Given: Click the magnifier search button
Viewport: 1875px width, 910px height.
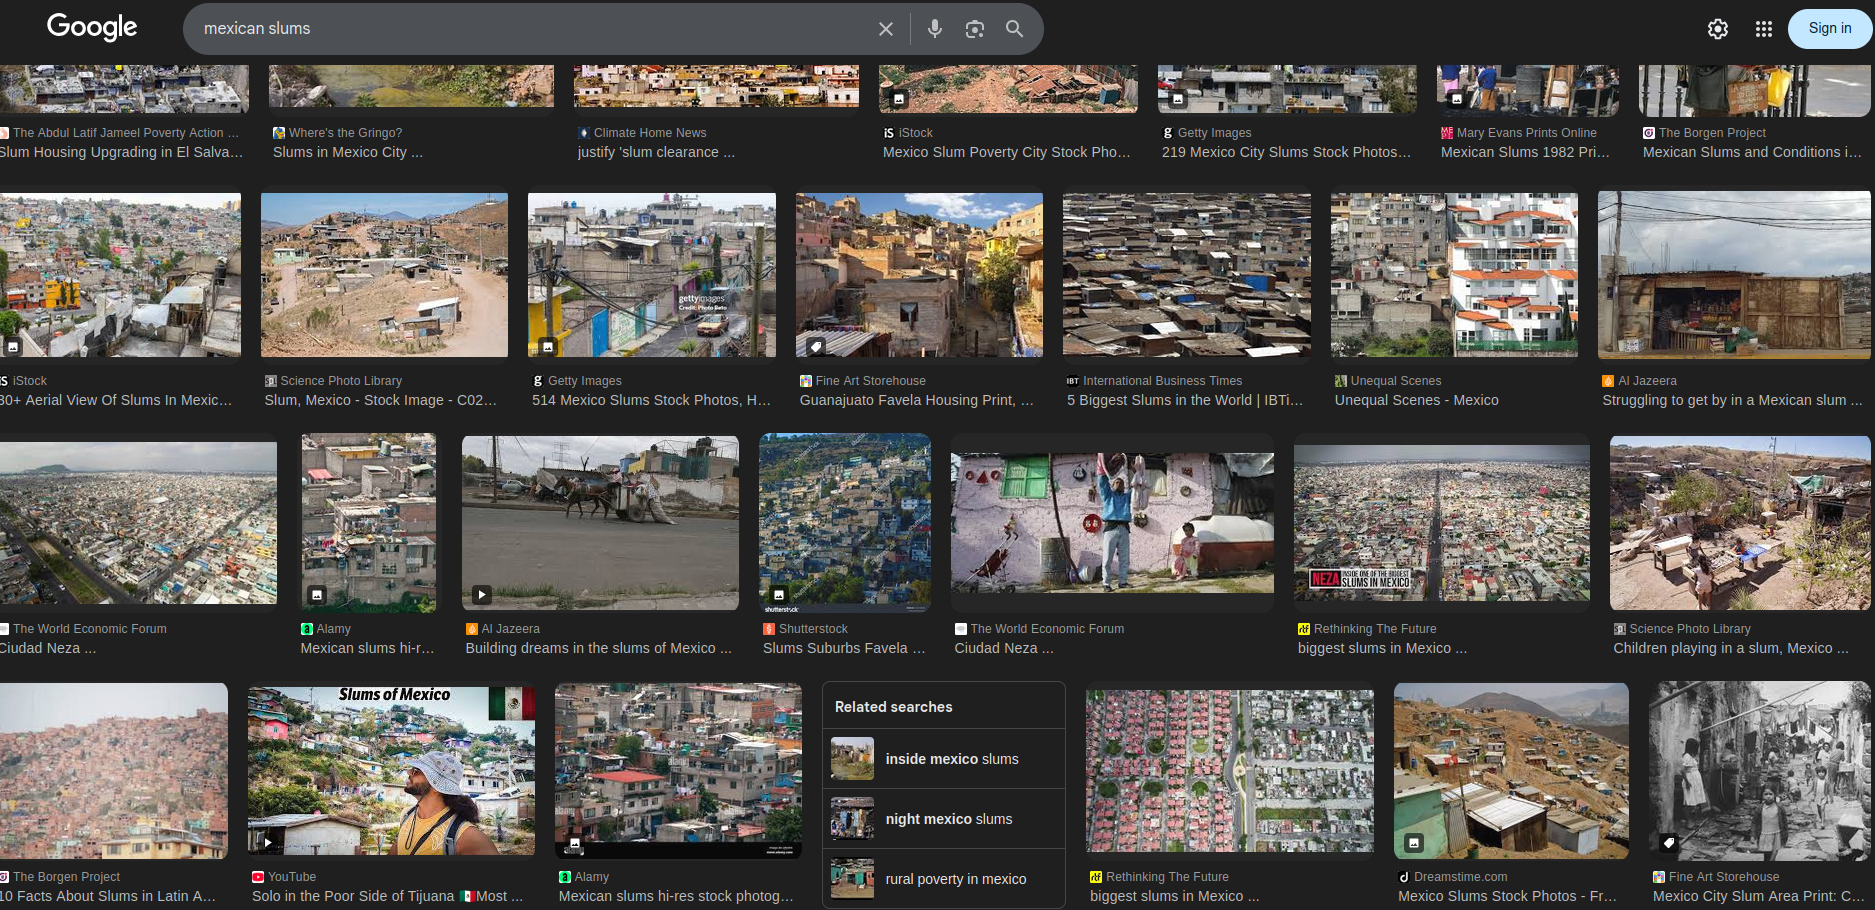Looking at the screenshot, I should click(1014, 29).
